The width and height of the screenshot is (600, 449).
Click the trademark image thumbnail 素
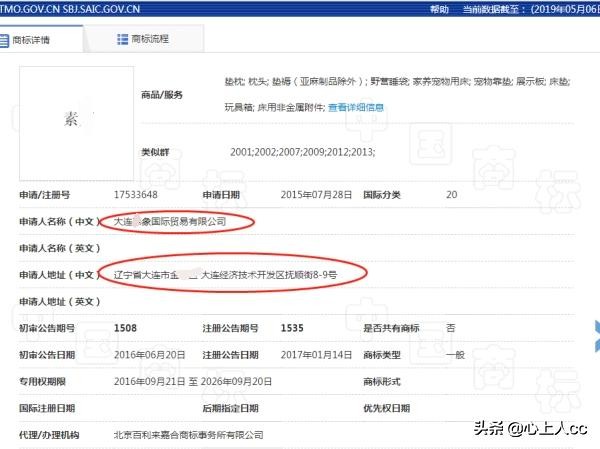pos(77,123)
